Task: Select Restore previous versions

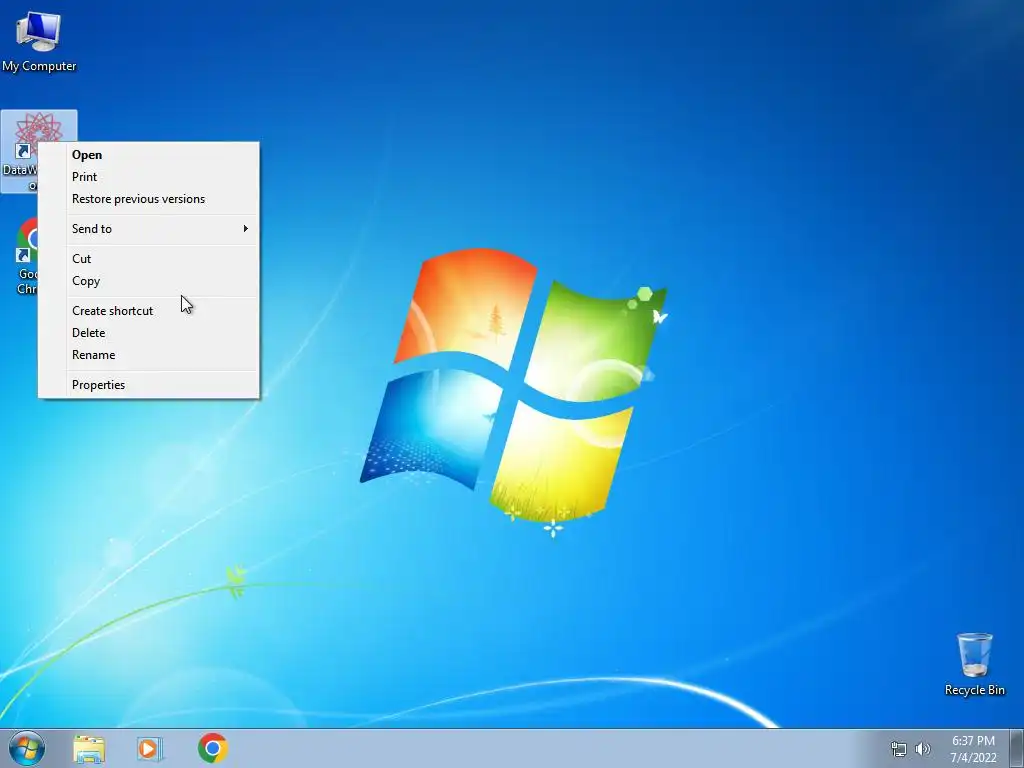Action: coord(149,199)
